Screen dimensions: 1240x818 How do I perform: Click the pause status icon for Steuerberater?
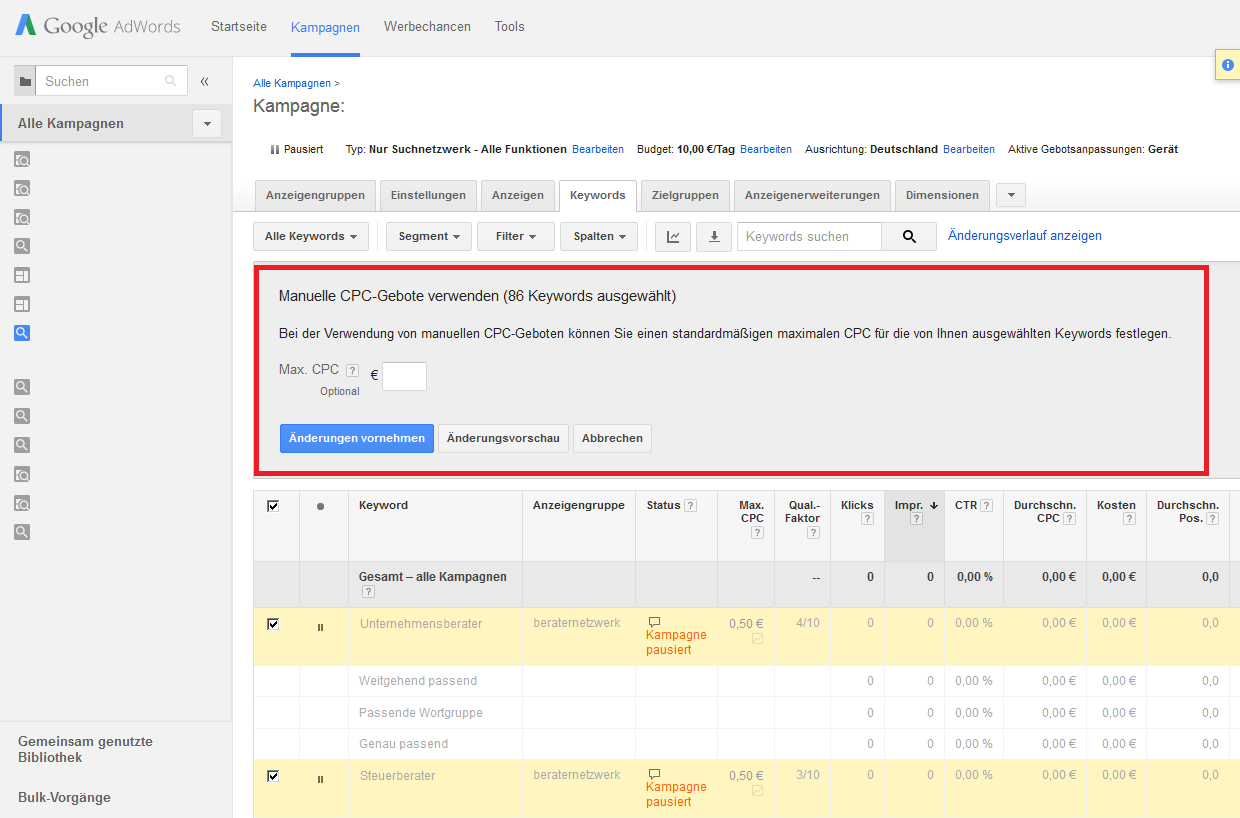pyautogui.click(x=320, y=780)
